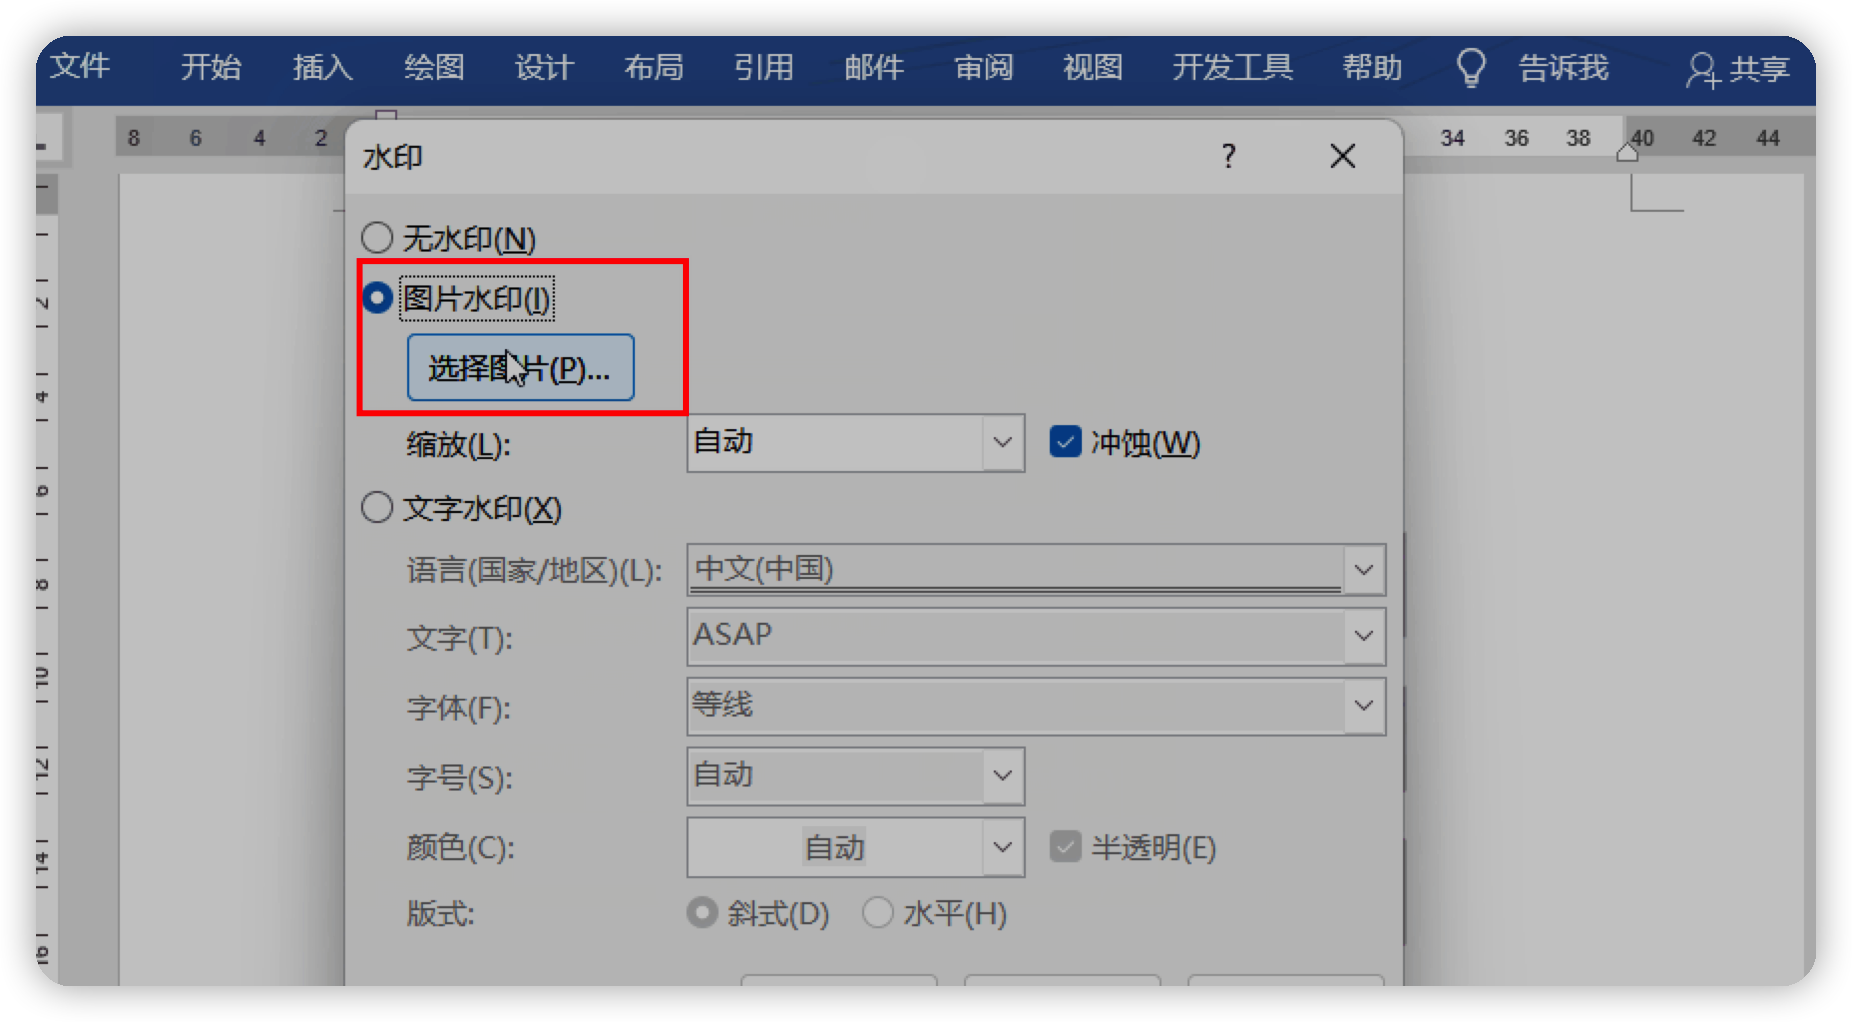This screenshot has height=1022, width=1852.
Task: Click the right indent marker on ruler
Action: pyautogui.click(x=1628, y=152)
